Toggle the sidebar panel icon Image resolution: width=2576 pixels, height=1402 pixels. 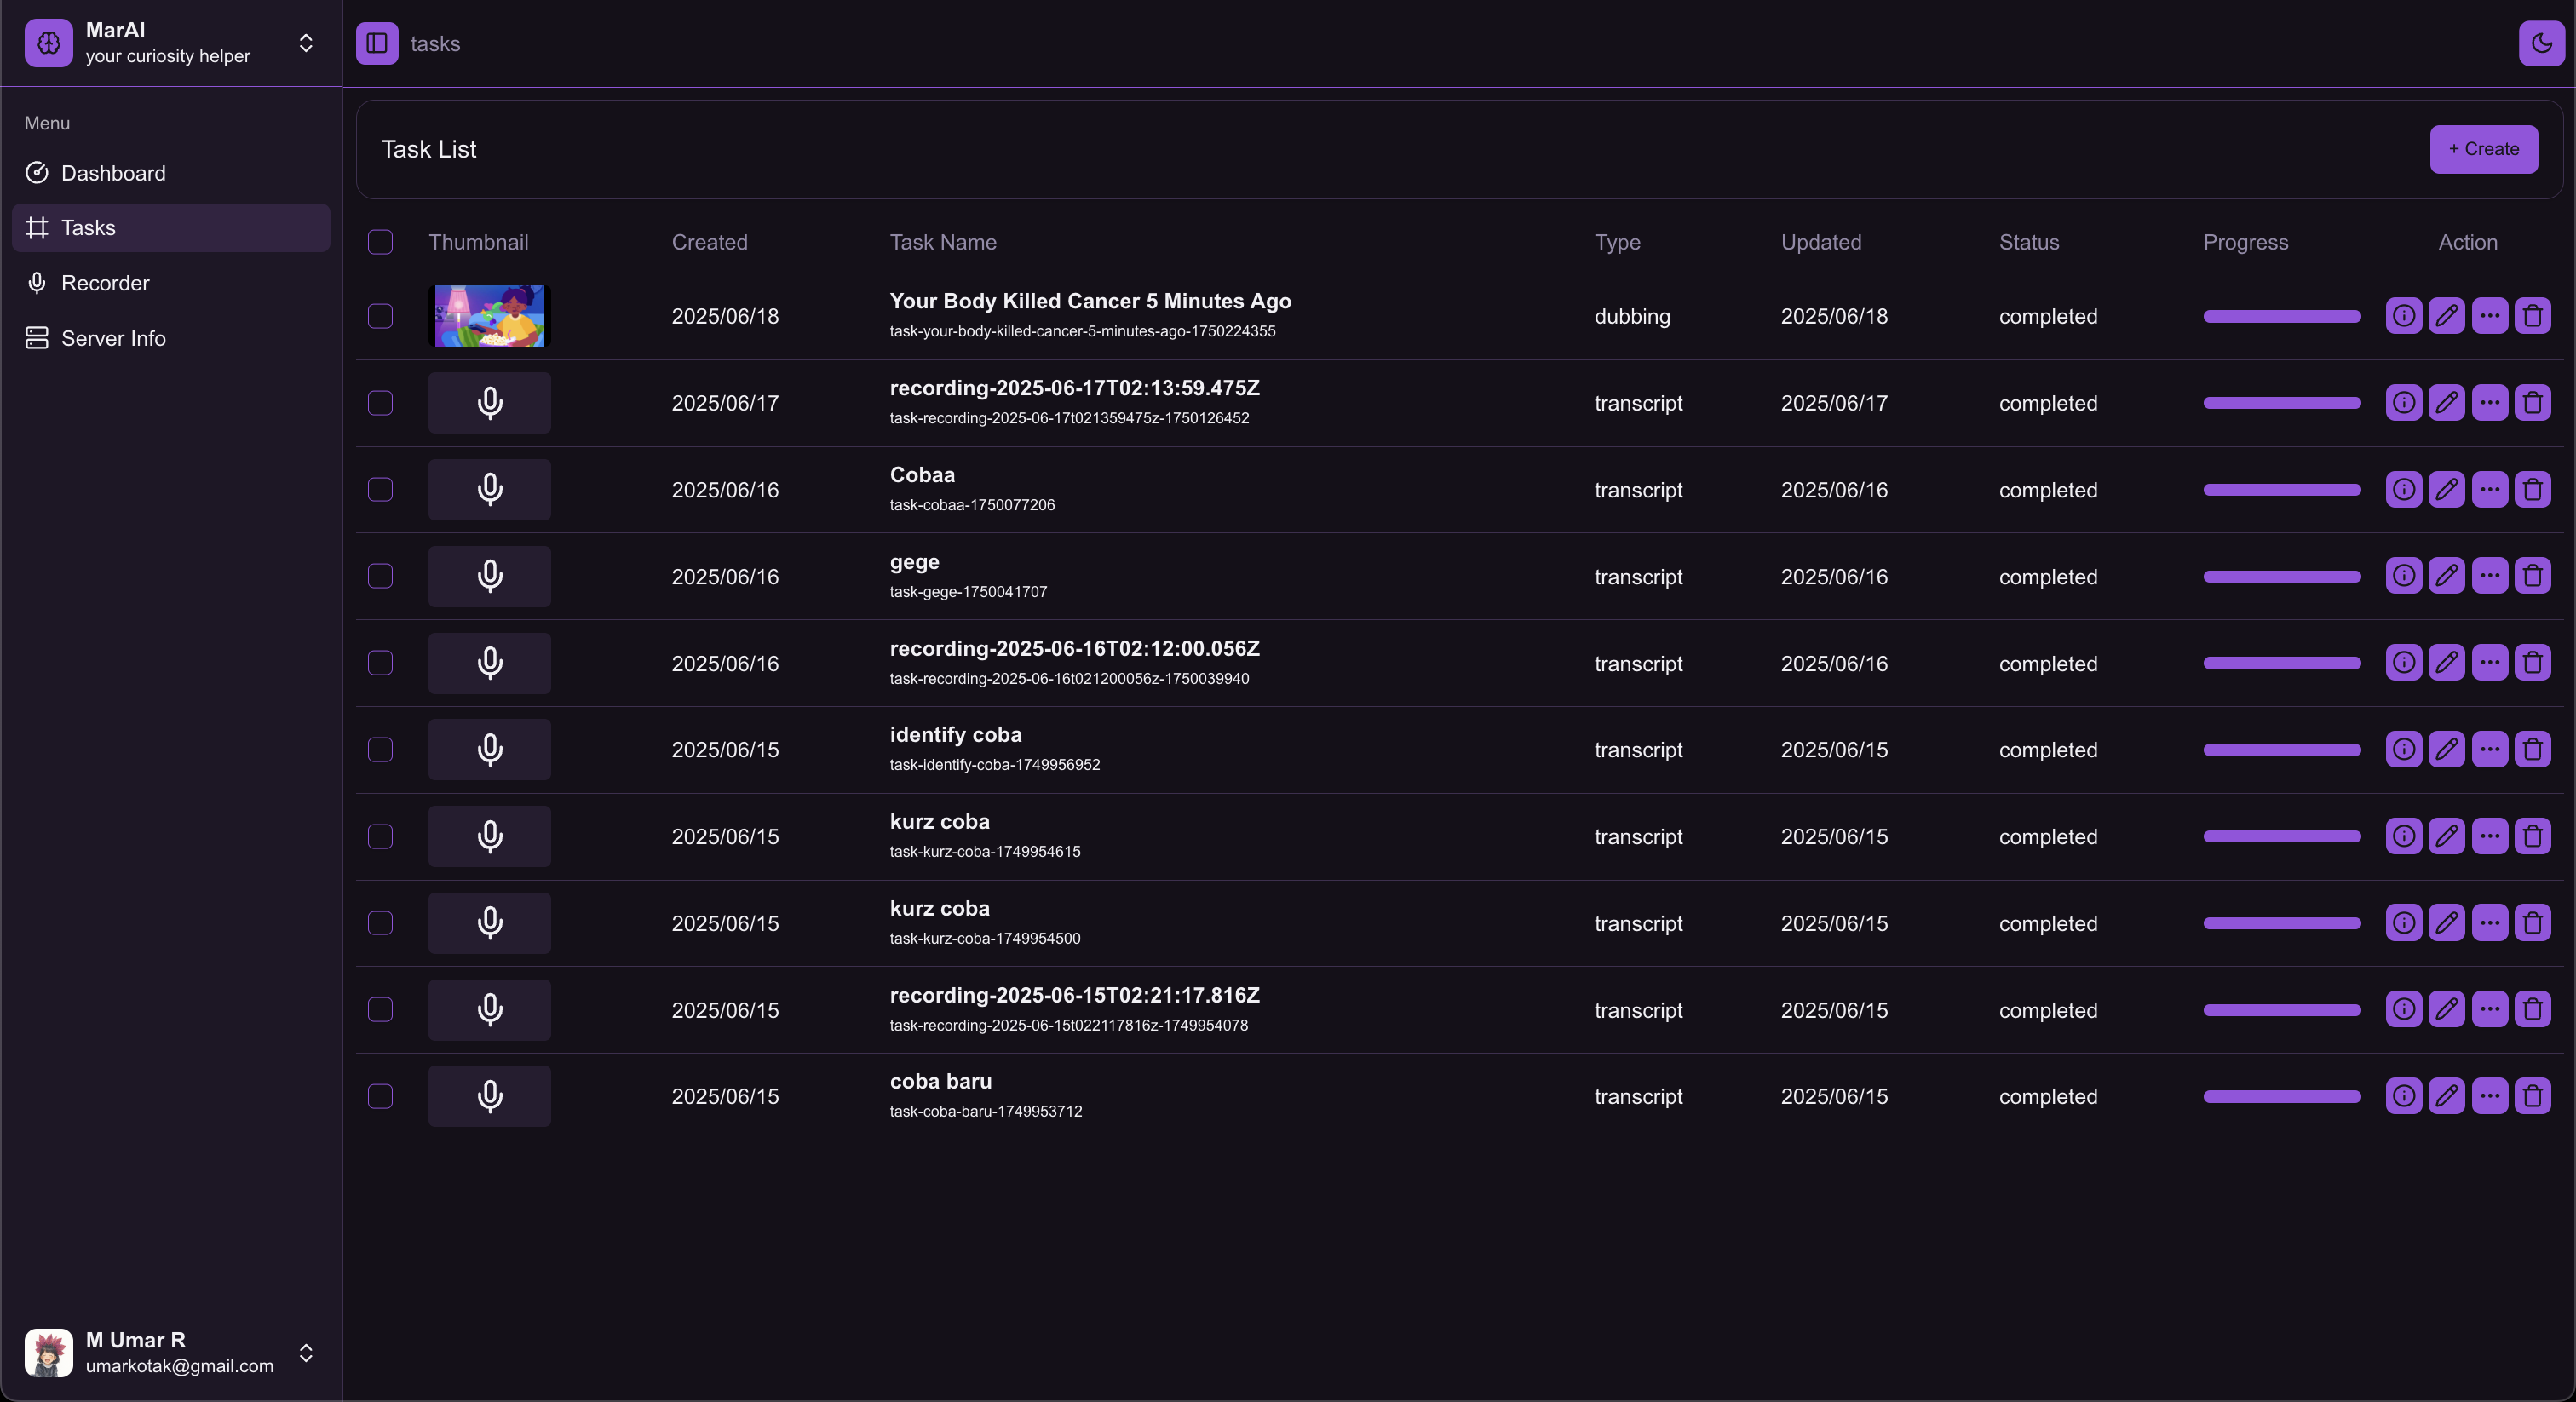(377, 43)
